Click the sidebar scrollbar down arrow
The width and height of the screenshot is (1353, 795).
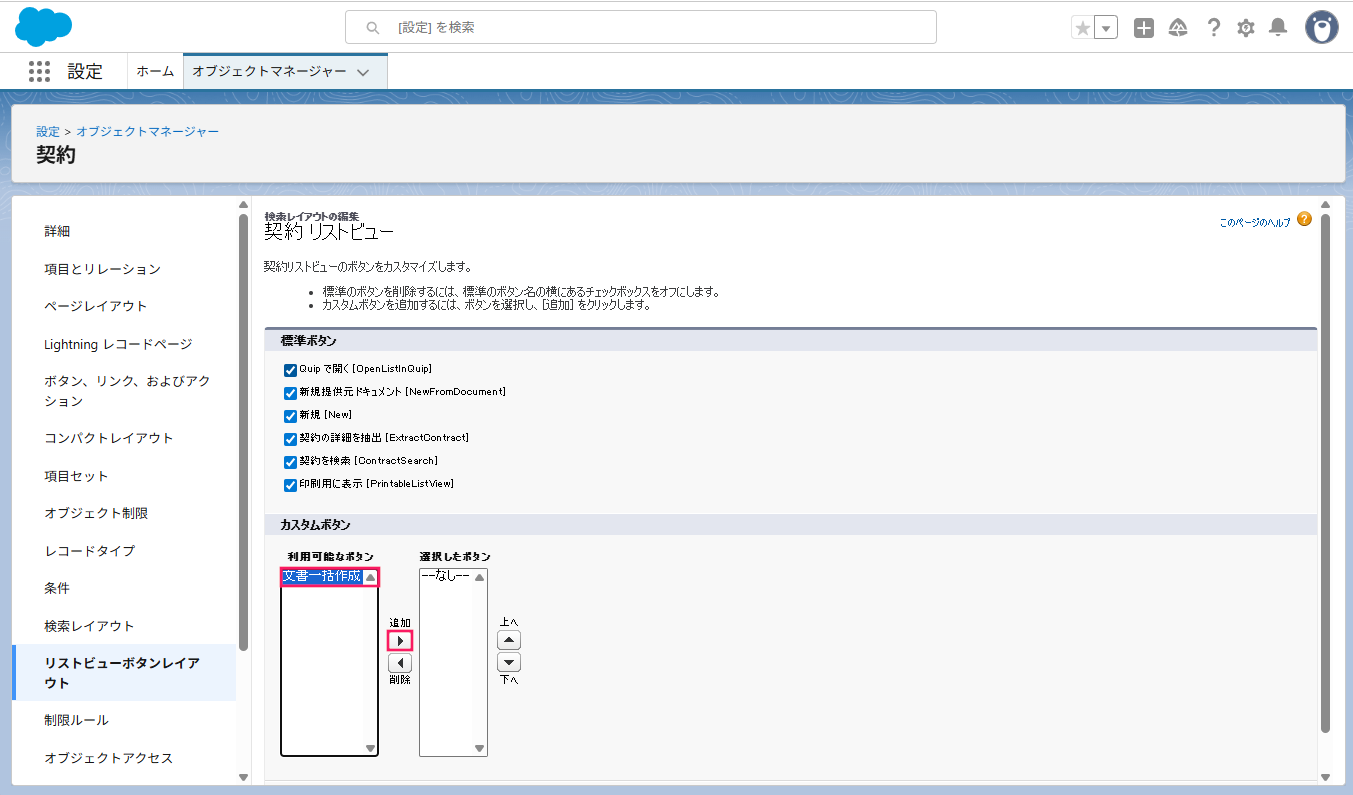tap(243, 777)
